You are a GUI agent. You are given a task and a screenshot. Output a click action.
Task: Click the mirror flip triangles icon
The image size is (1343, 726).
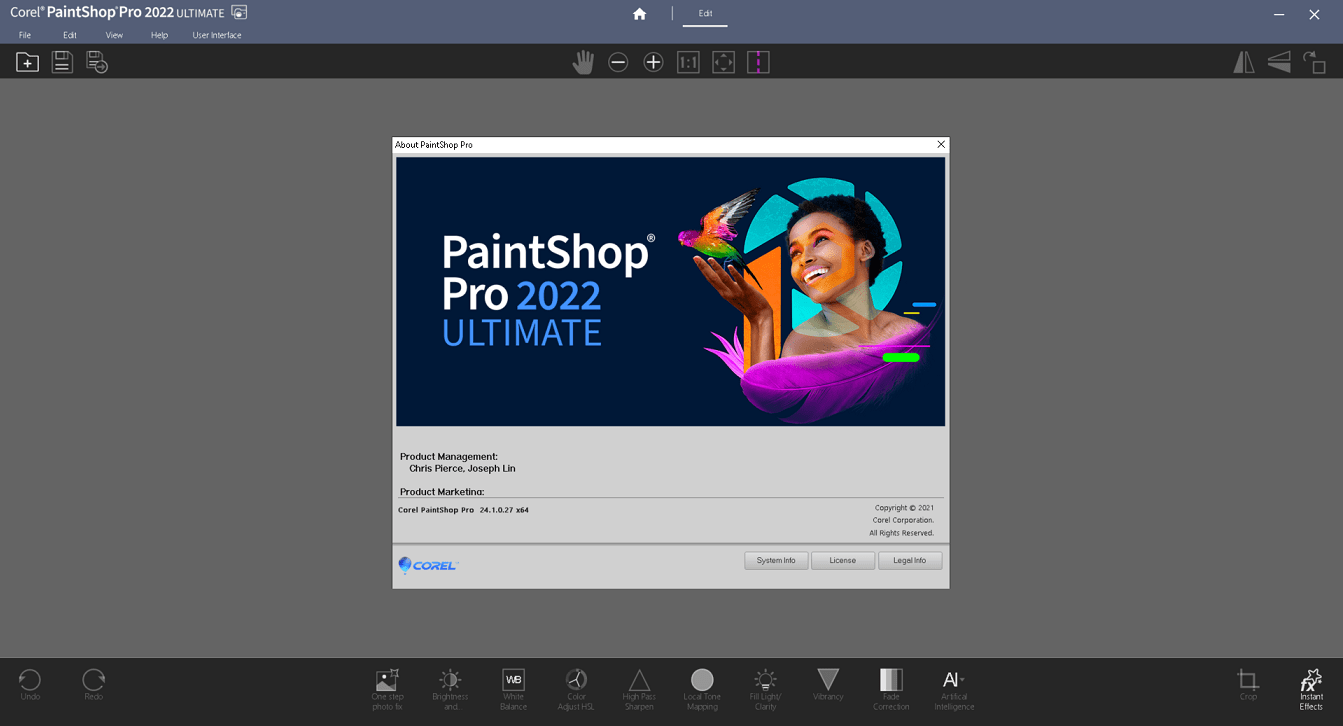(1244, 62)
